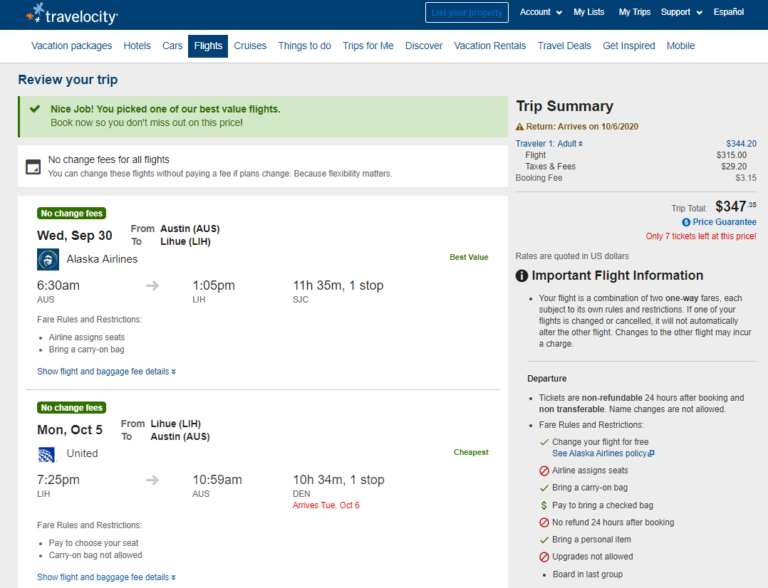768x588 pixels.
Task: Open the Things to do tab
Action: click(x=305, y=46)
